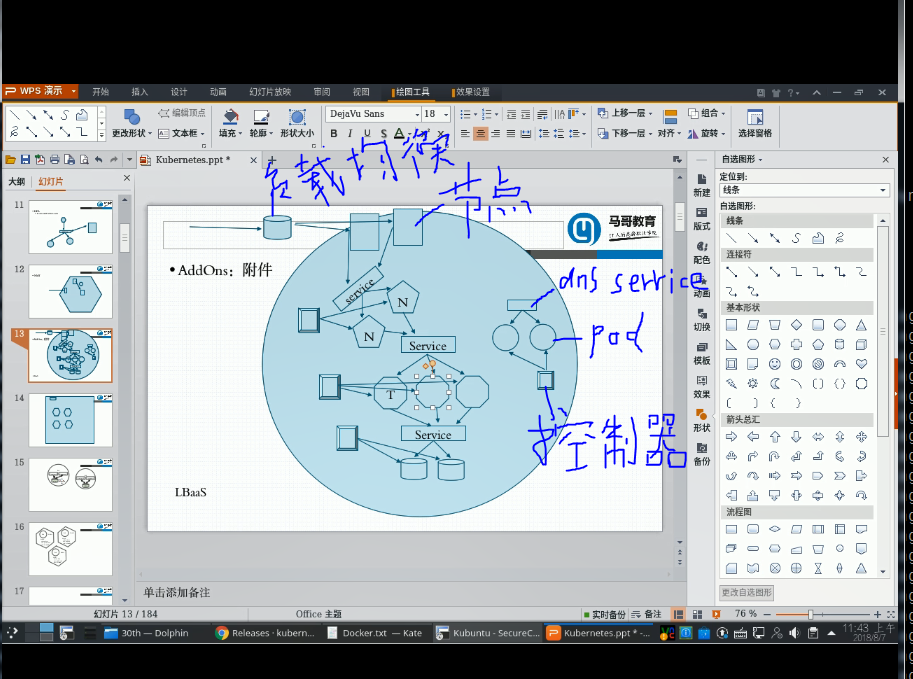913x679 pixels.
Task: Open the 版式 layout side panel
Action: point(702,219)
